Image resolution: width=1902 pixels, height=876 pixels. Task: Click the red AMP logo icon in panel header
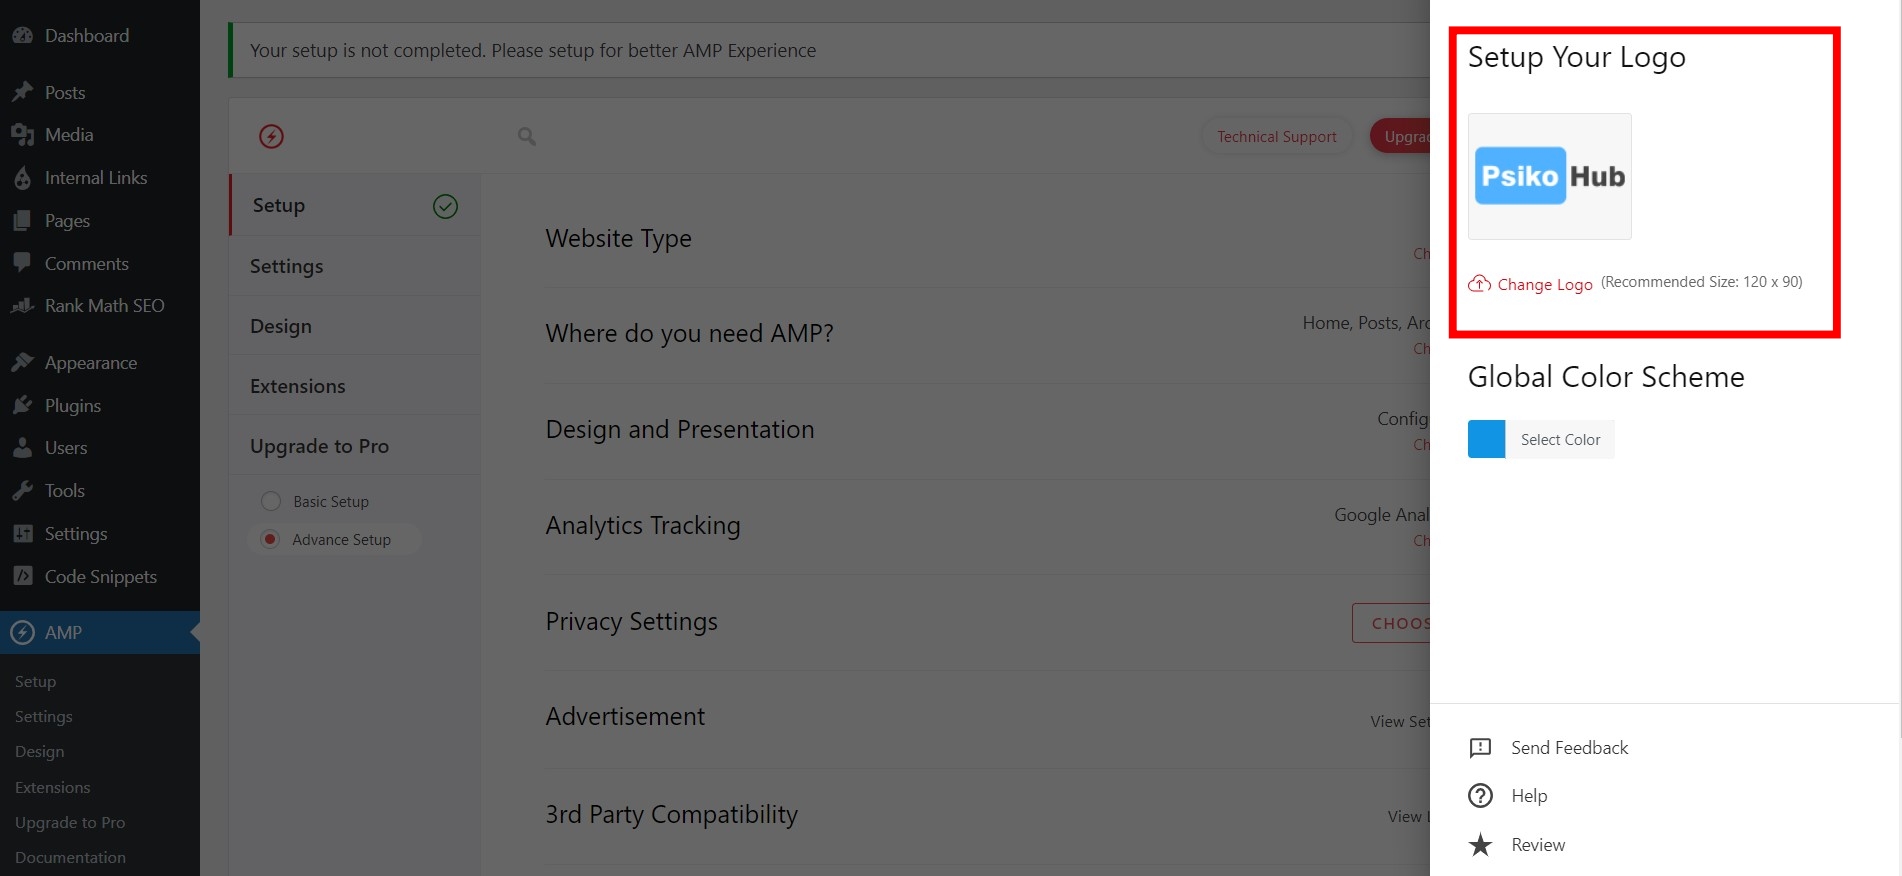pos(271,136)
